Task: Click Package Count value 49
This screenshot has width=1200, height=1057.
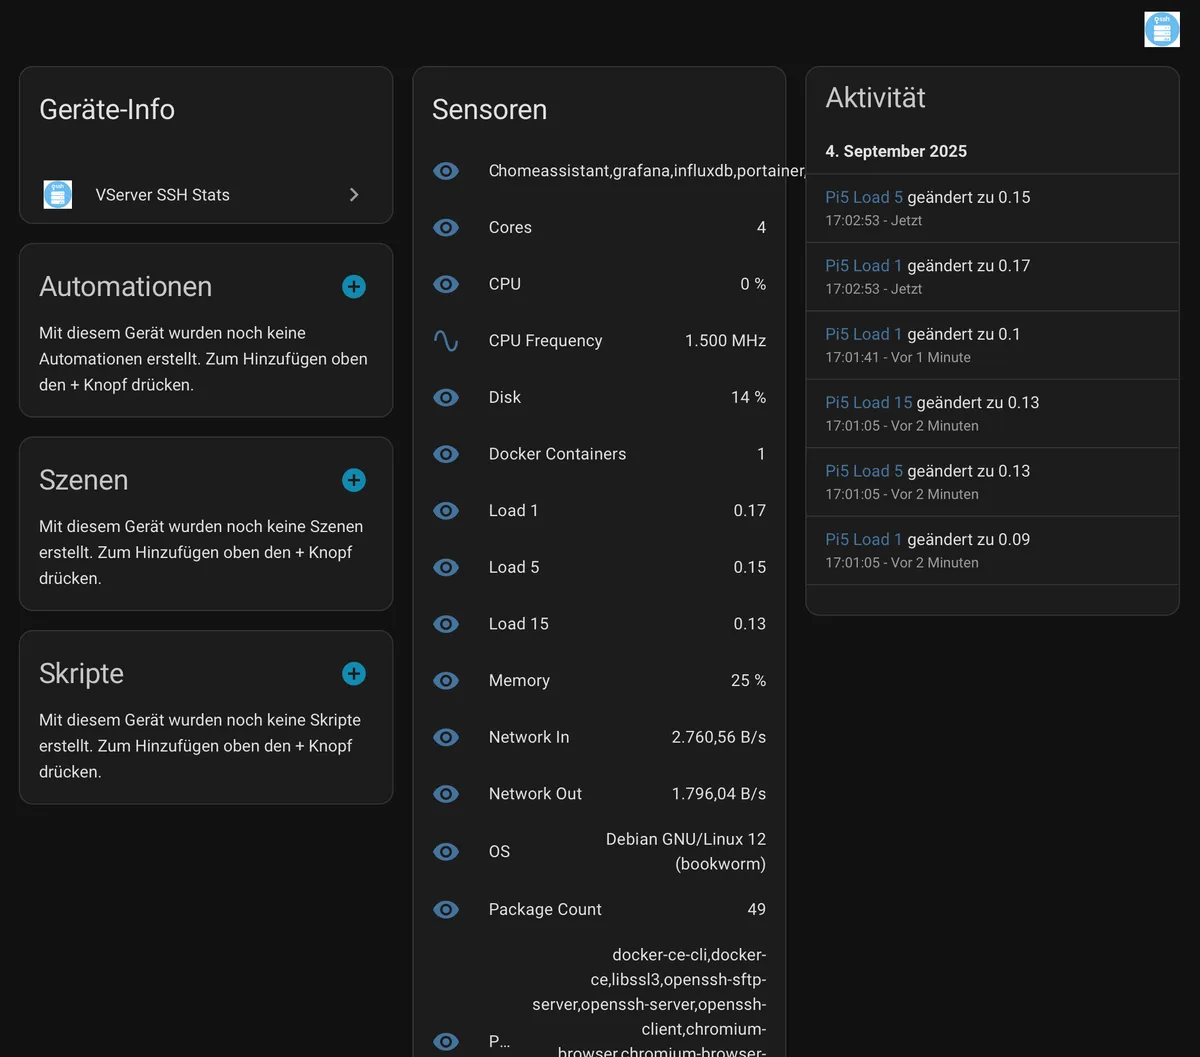Action: pos(757,910)
